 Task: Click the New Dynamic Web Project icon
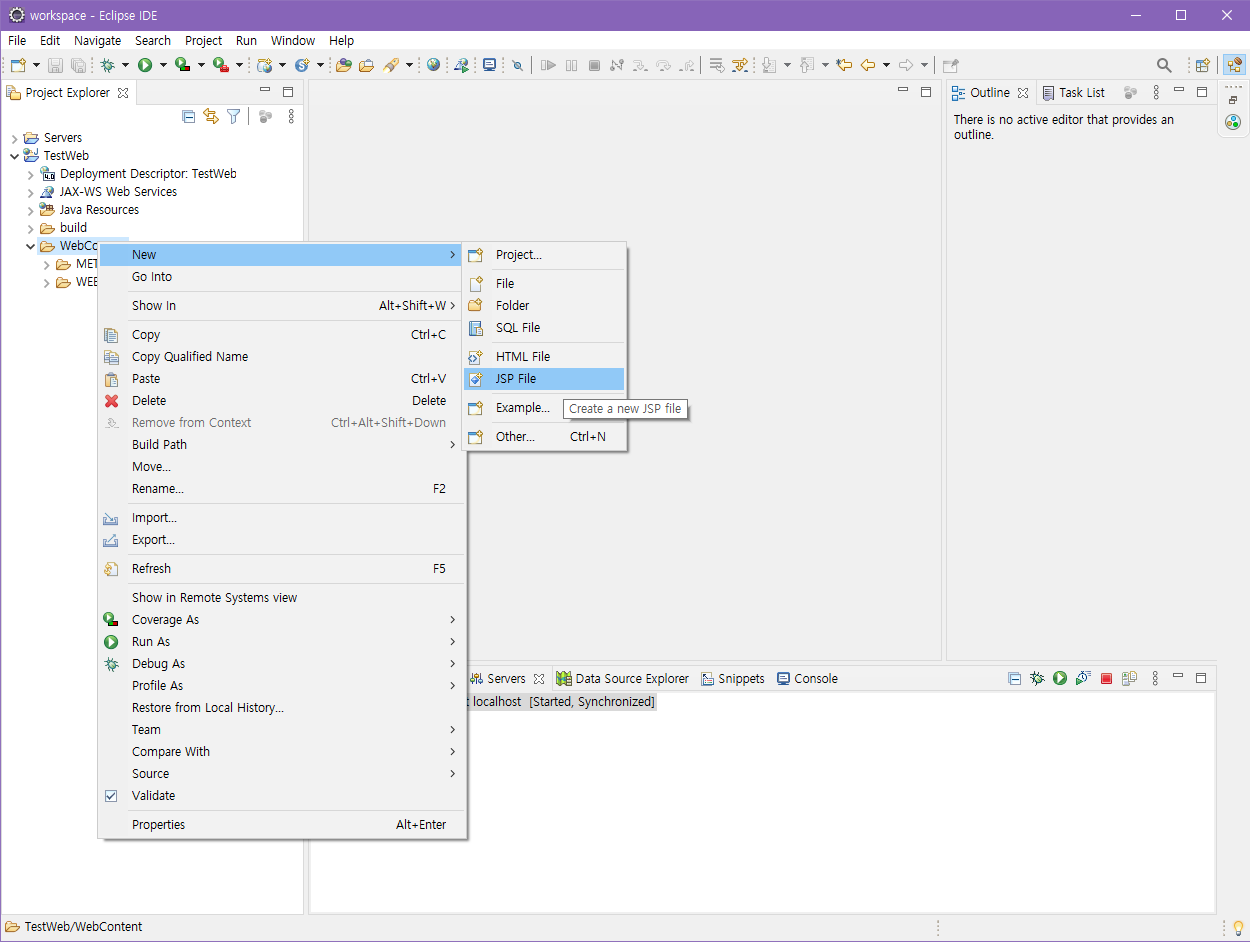264,65
